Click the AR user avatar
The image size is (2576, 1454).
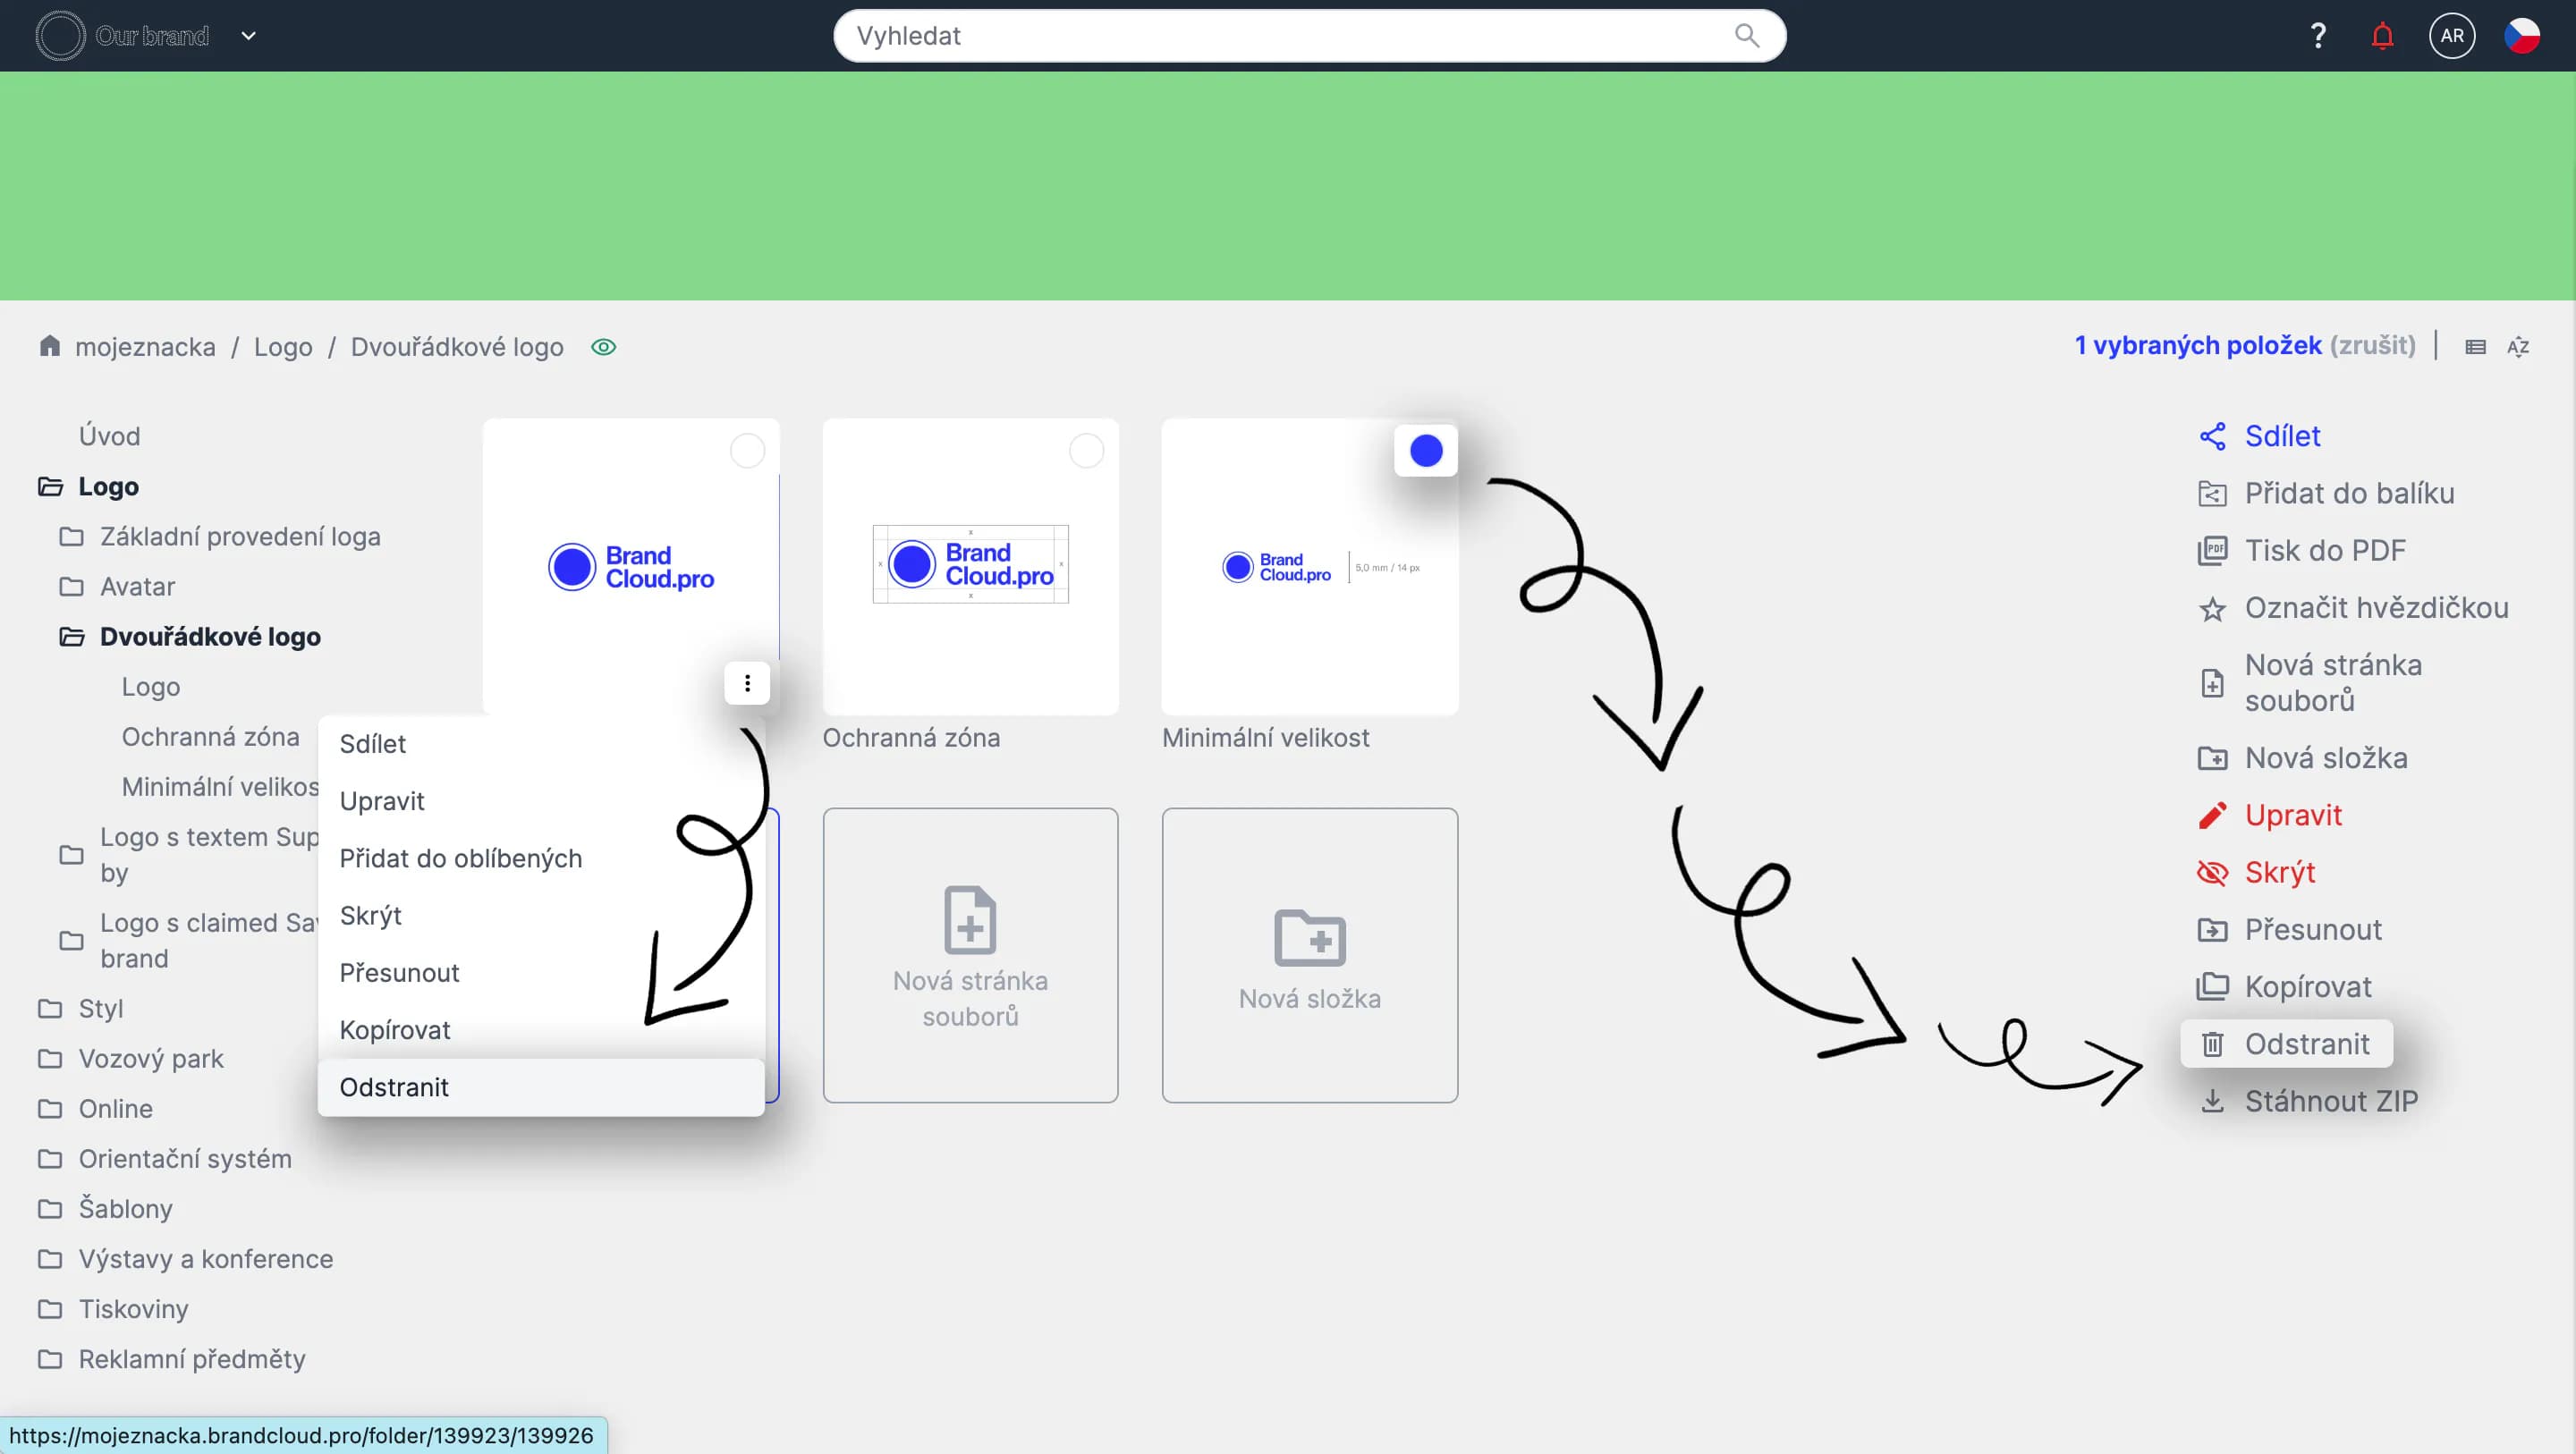(2451, 36)
